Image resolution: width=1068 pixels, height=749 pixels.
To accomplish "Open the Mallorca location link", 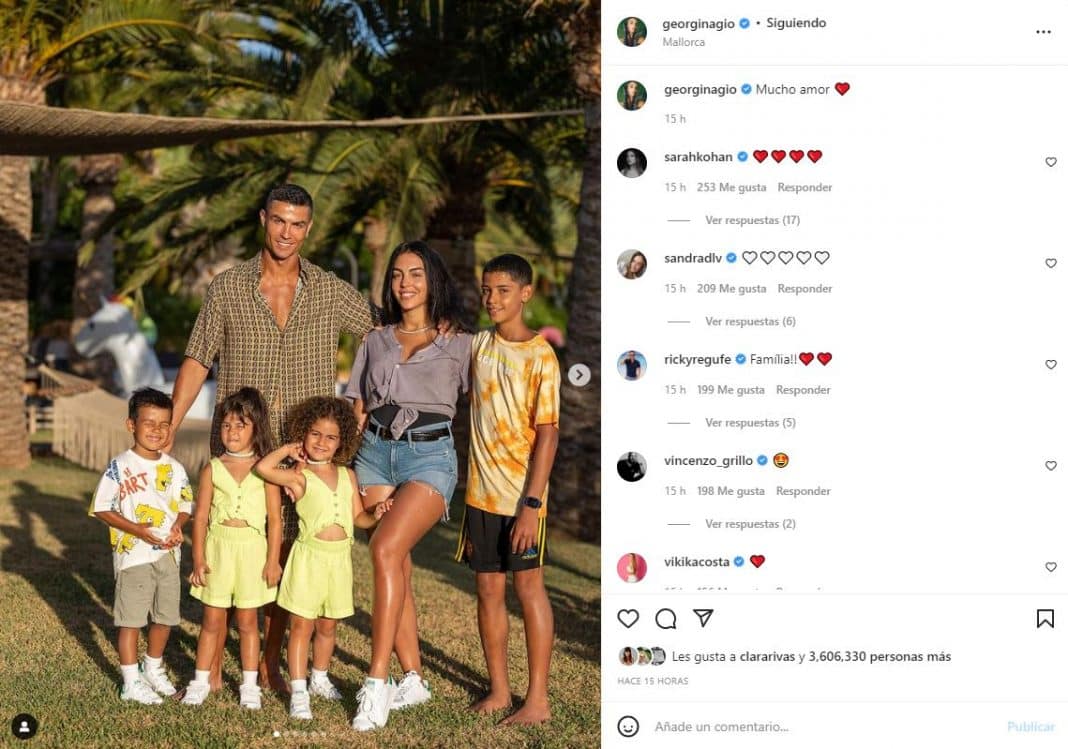I will 684,42.
